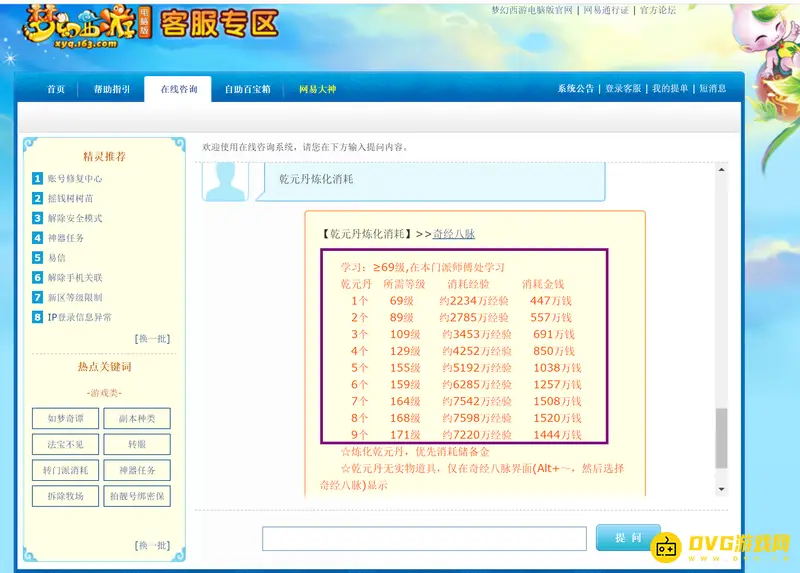Click the 约5192万经验 cell
The image size is (800, 573).
tap(477, 368)
